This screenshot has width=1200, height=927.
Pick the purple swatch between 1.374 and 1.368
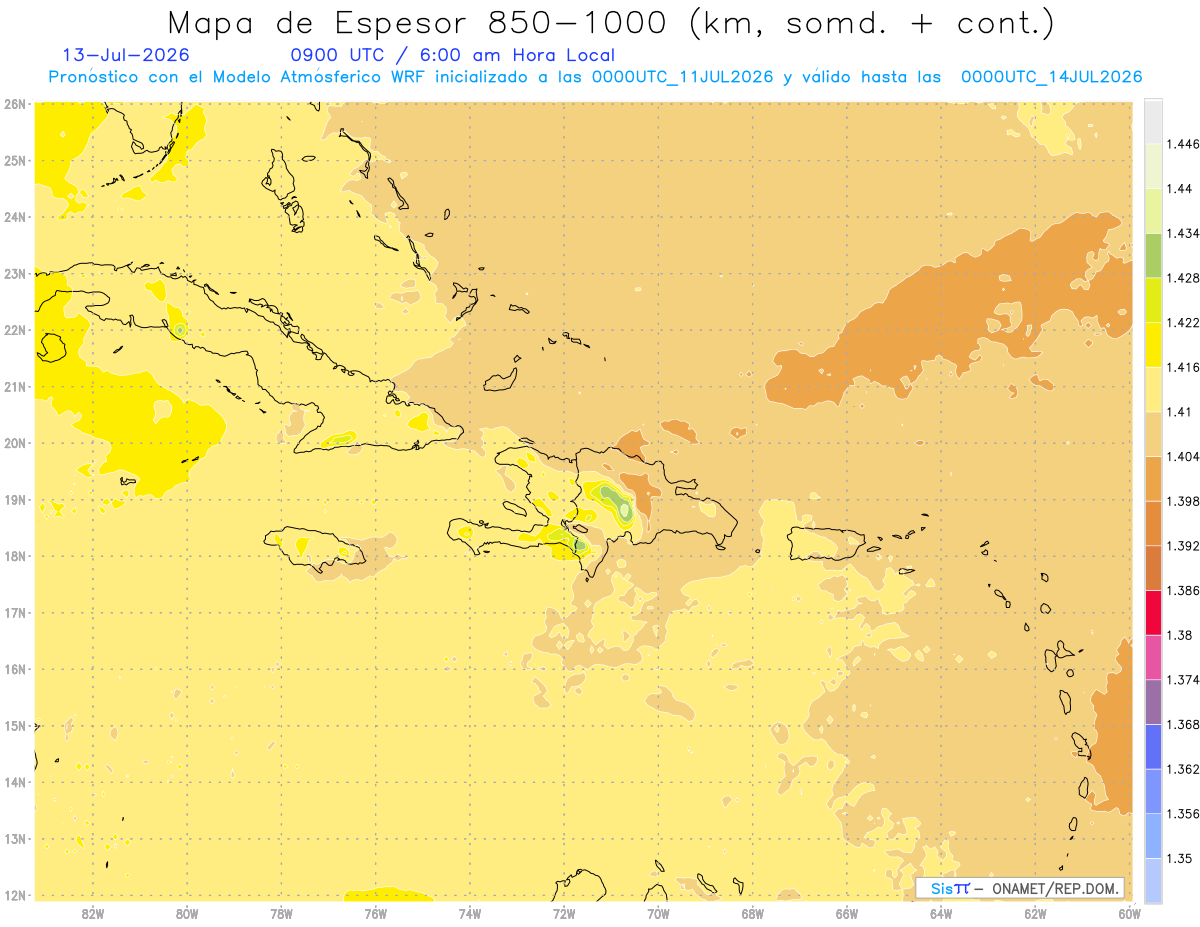1153,702
